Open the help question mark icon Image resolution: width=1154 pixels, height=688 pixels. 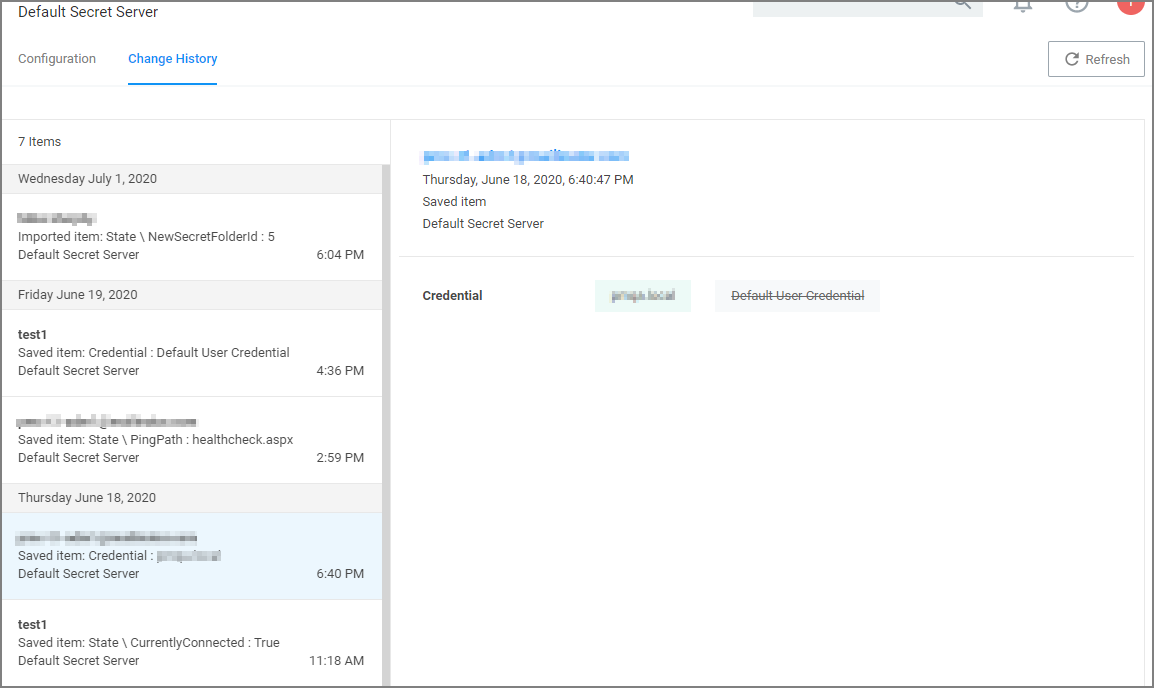pyautogui.click(x=1076, y=5)
